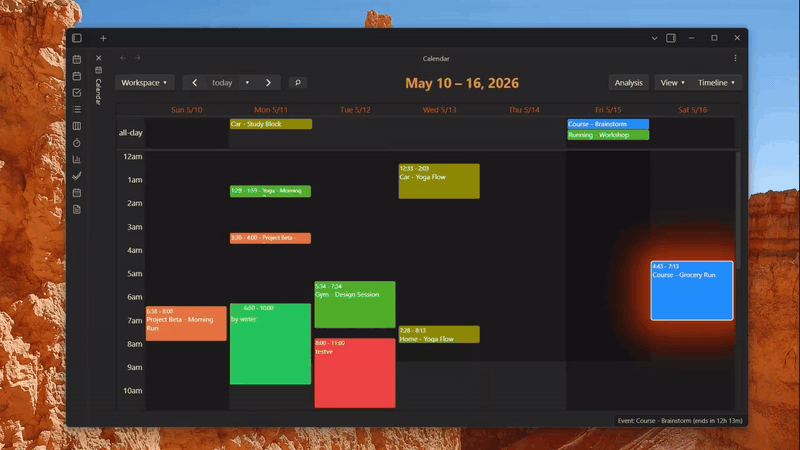The image size is (800, 450).
Task: Click the all-day row label
Action: [x=131, y=133]
